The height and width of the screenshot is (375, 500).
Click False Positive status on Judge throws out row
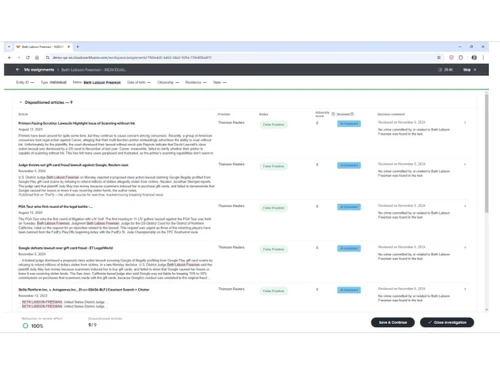pos(273,166)
